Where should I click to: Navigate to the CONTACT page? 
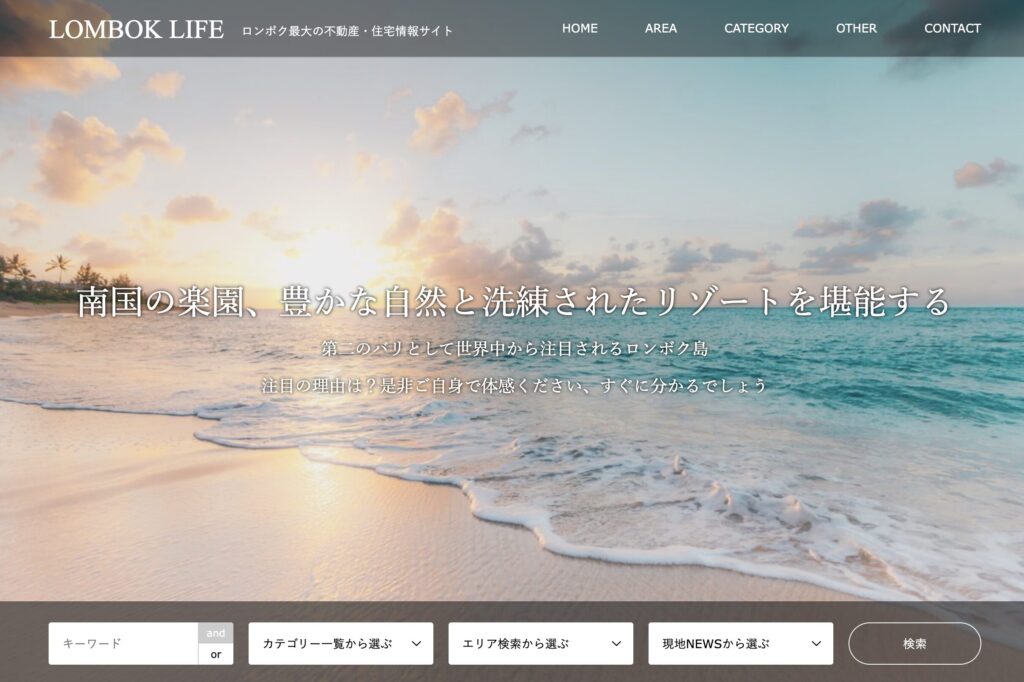tap(952, 28)
